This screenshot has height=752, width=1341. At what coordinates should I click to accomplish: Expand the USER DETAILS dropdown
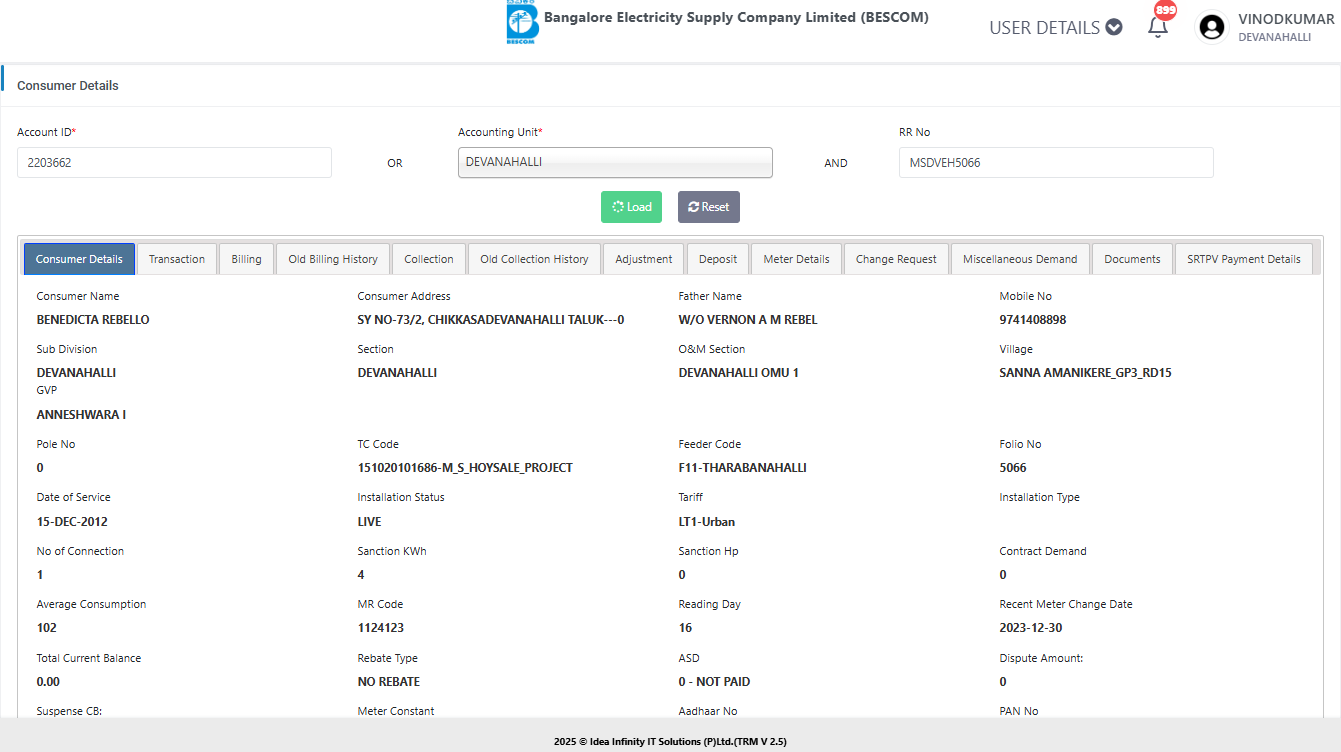click(x=1055, y=28)
